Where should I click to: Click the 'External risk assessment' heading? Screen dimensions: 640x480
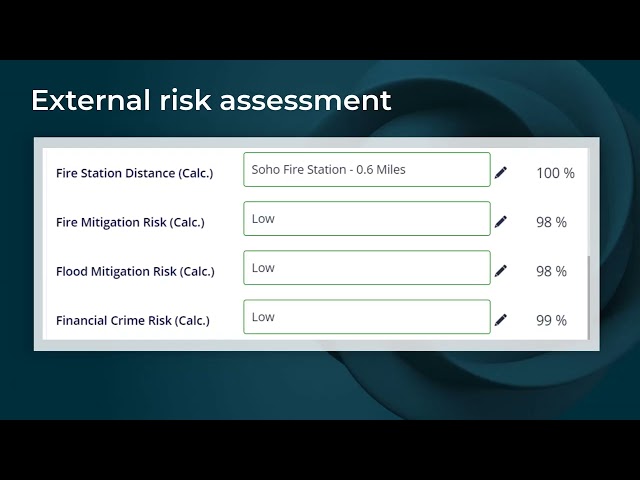point(211,100)
